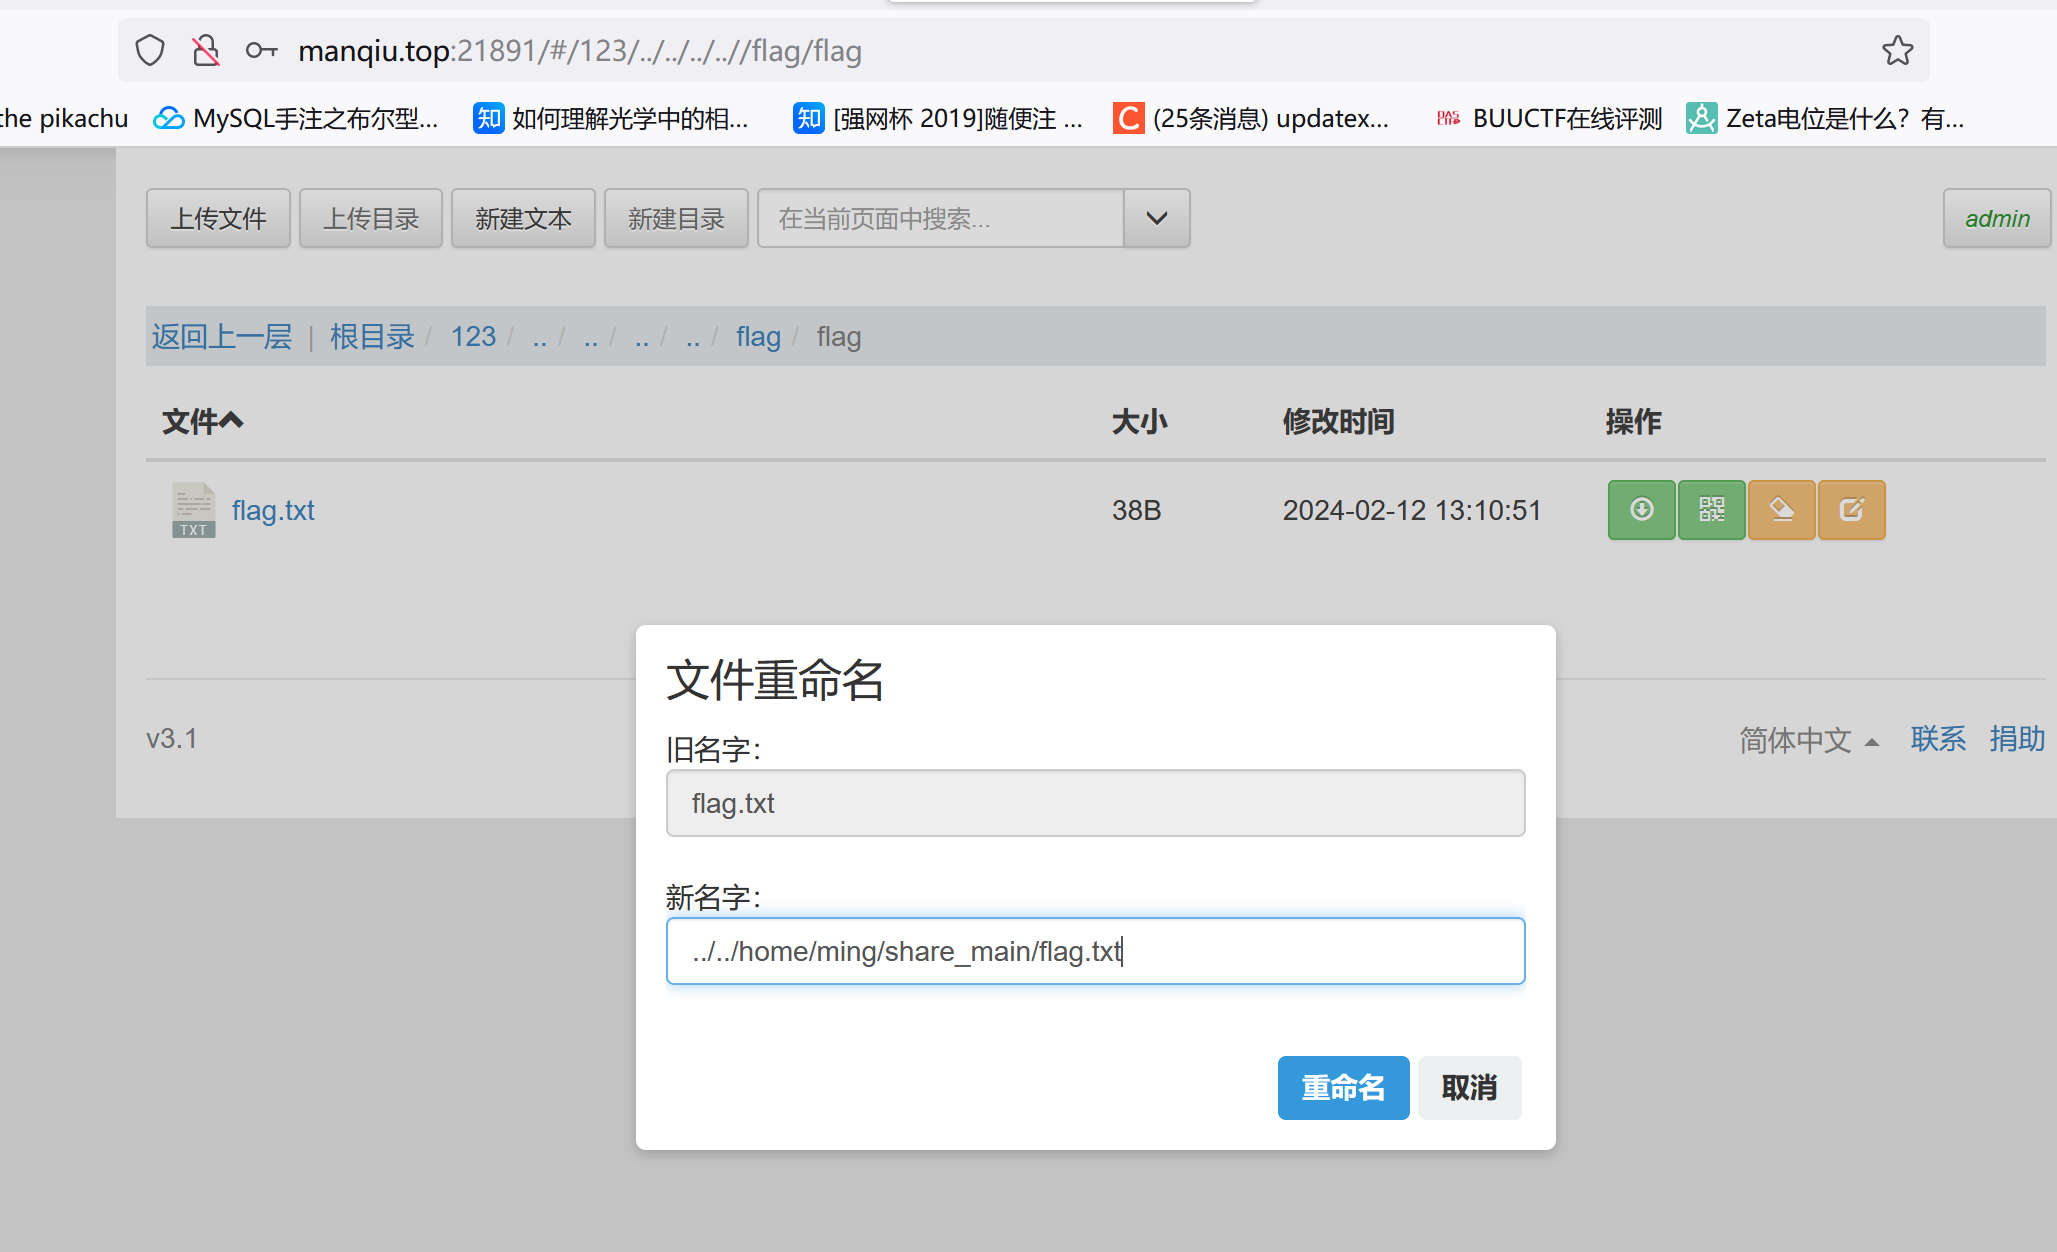The width and height of the screenshot is (2057, 1252).
Task: Focus the 在当前页面中搜索 search box
Action: [940, 218]
